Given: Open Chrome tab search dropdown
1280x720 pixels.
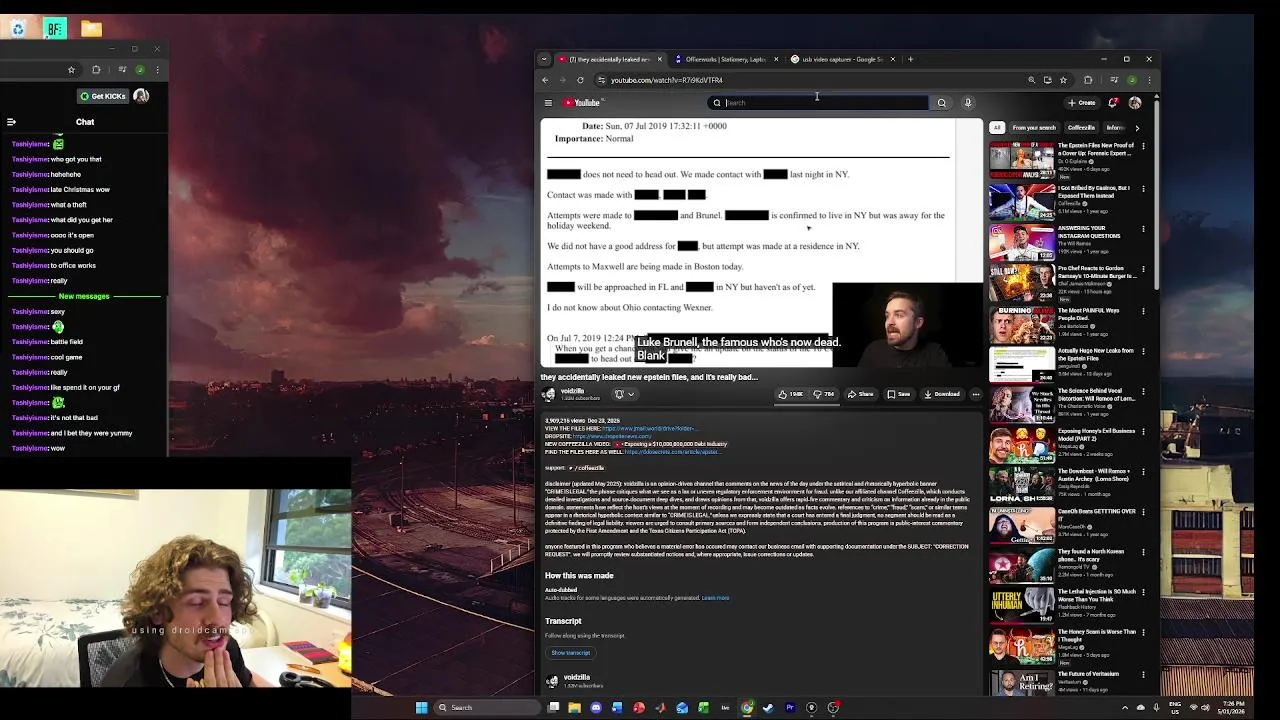Looking at the screenshot, I should 543,59.
